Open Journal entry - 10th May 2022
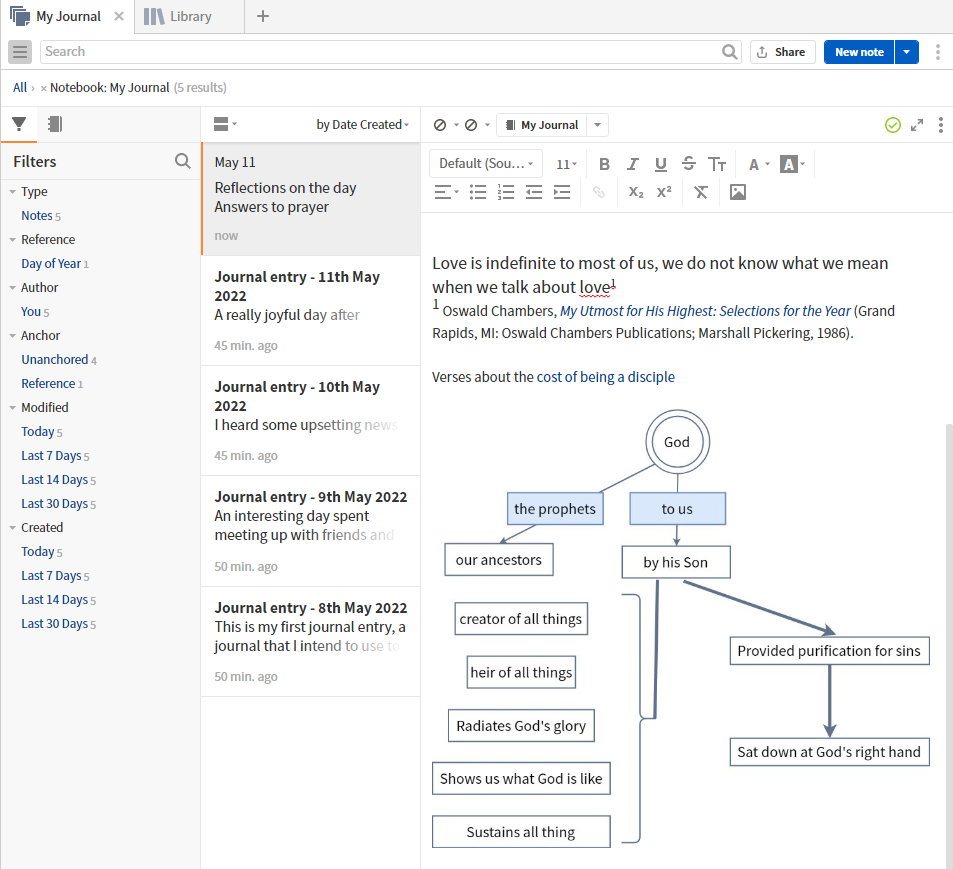Viewport: 953px width, 869px height. point(311,421)
